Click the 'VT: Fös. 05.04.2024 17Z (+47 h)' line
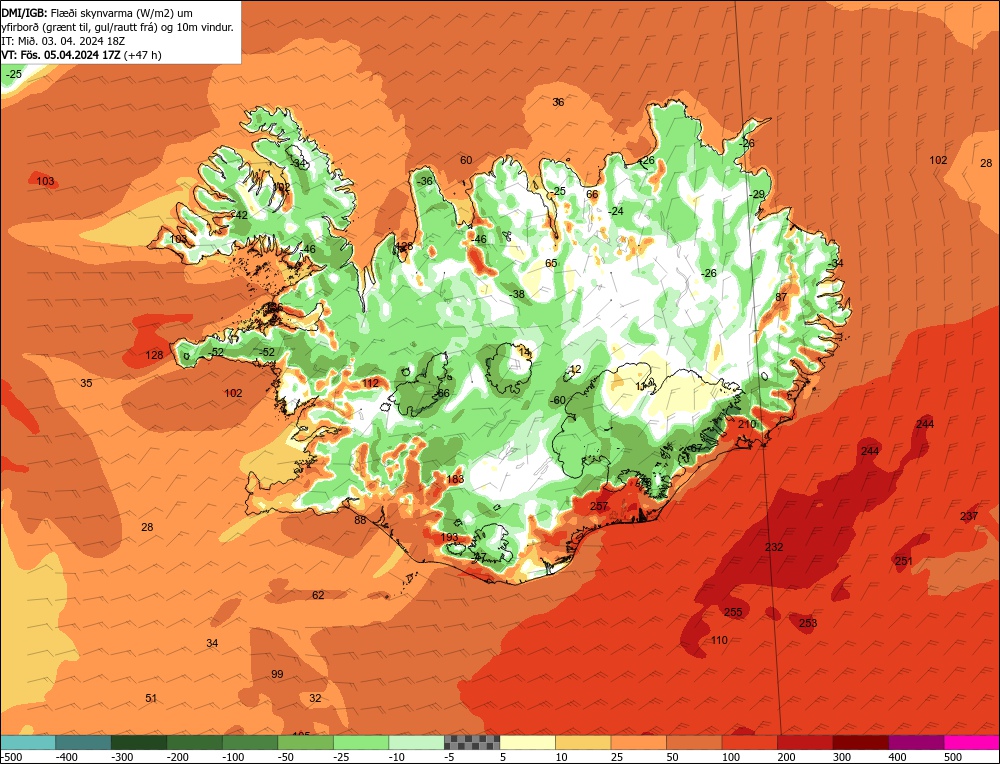The width and height of the screenshot is (1000, 764). [82, 55]
